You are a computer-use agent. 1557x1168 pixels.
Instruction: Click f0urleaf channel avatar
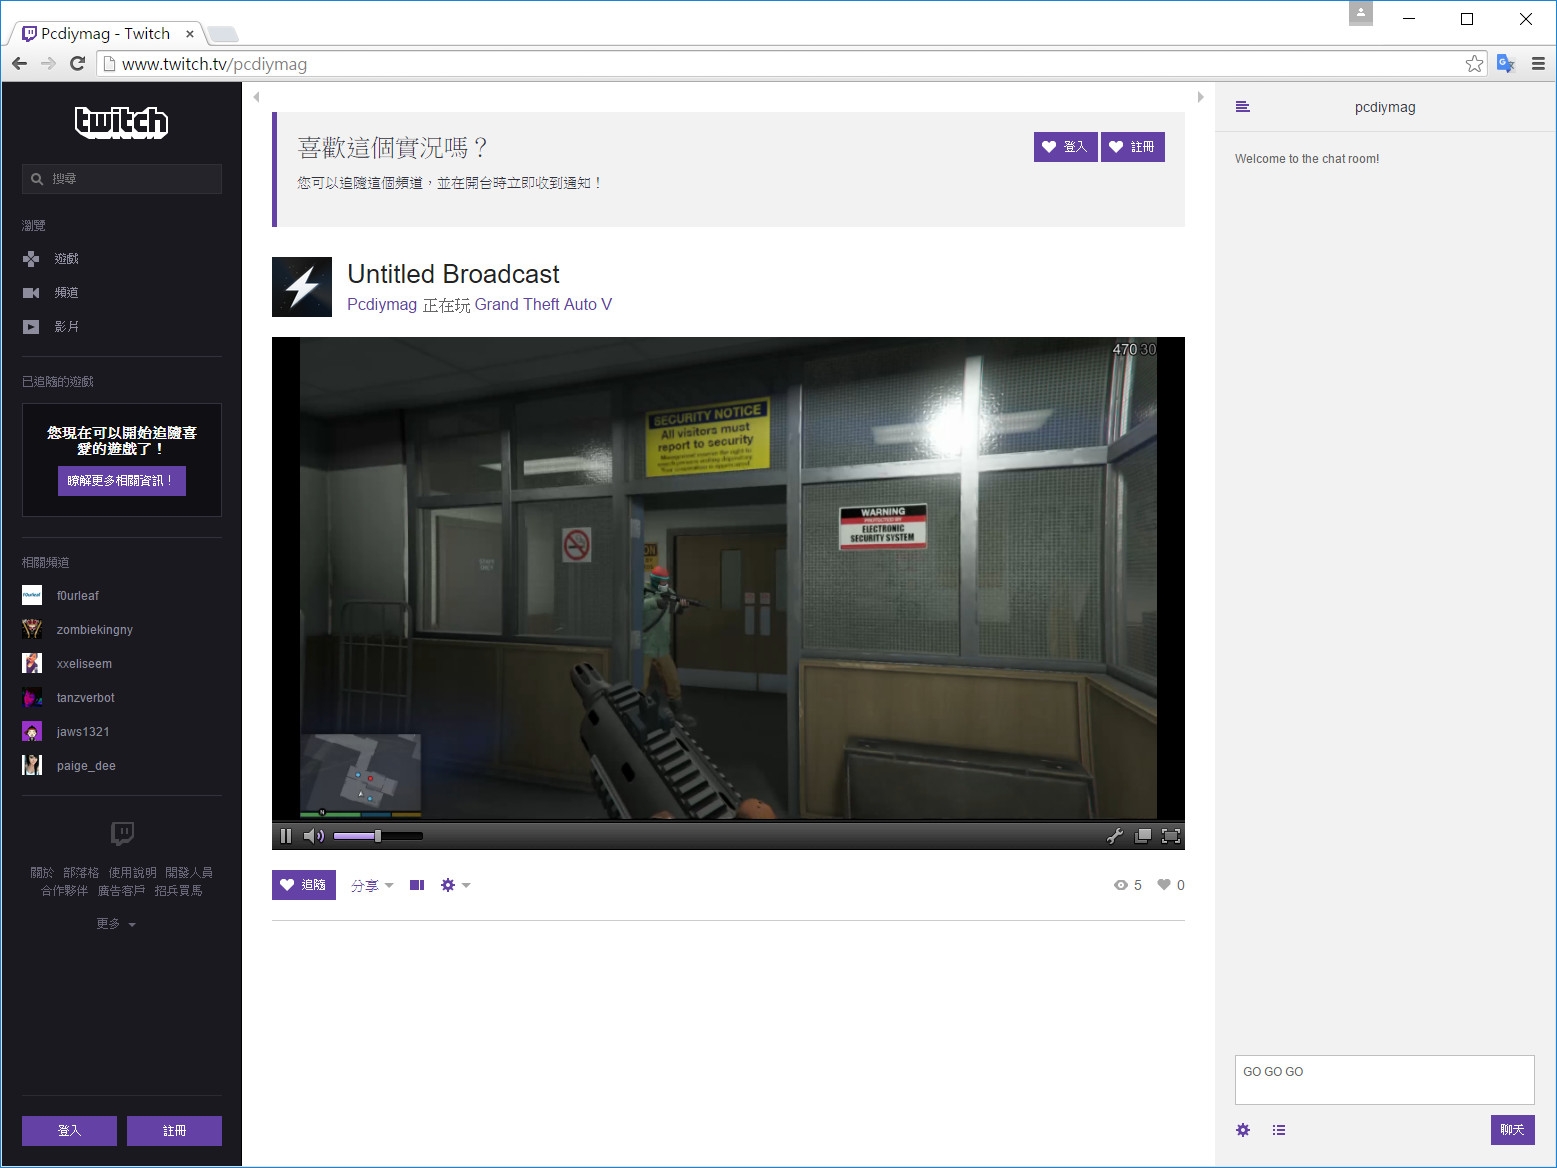tap(32, 596)
